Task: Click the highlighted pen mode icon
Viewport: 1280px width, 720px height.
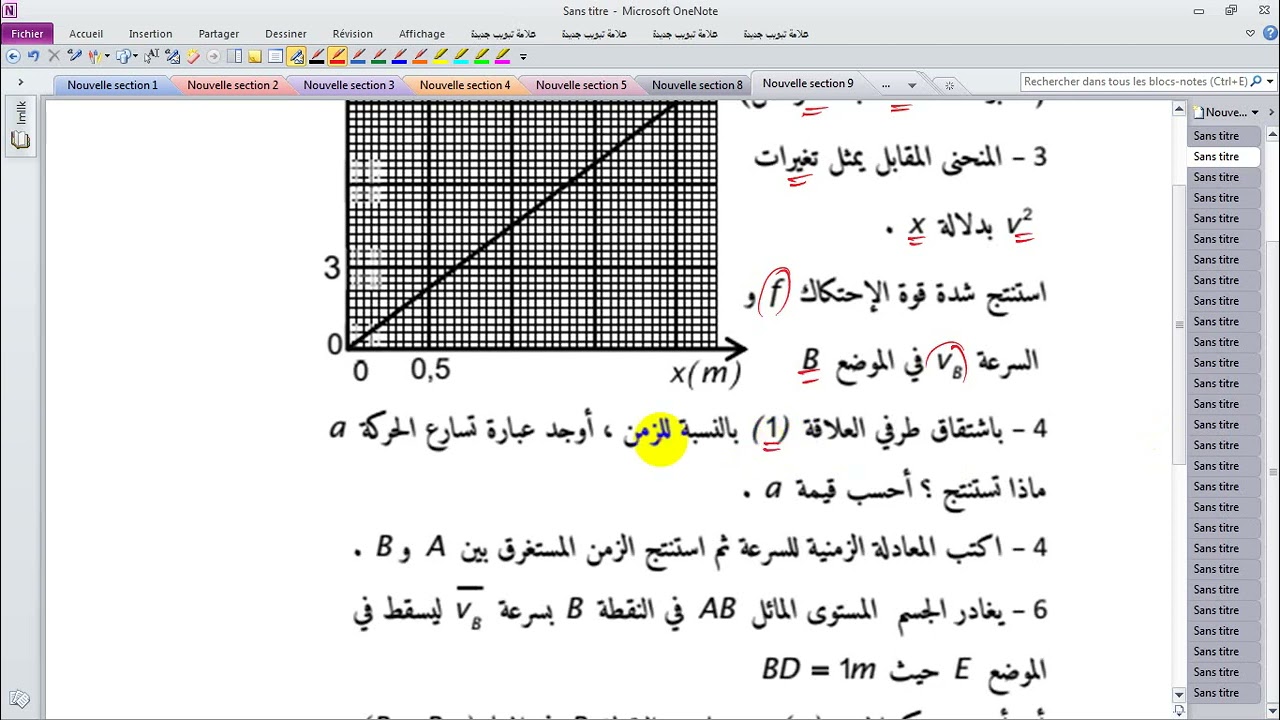Action: pos(296,57)
